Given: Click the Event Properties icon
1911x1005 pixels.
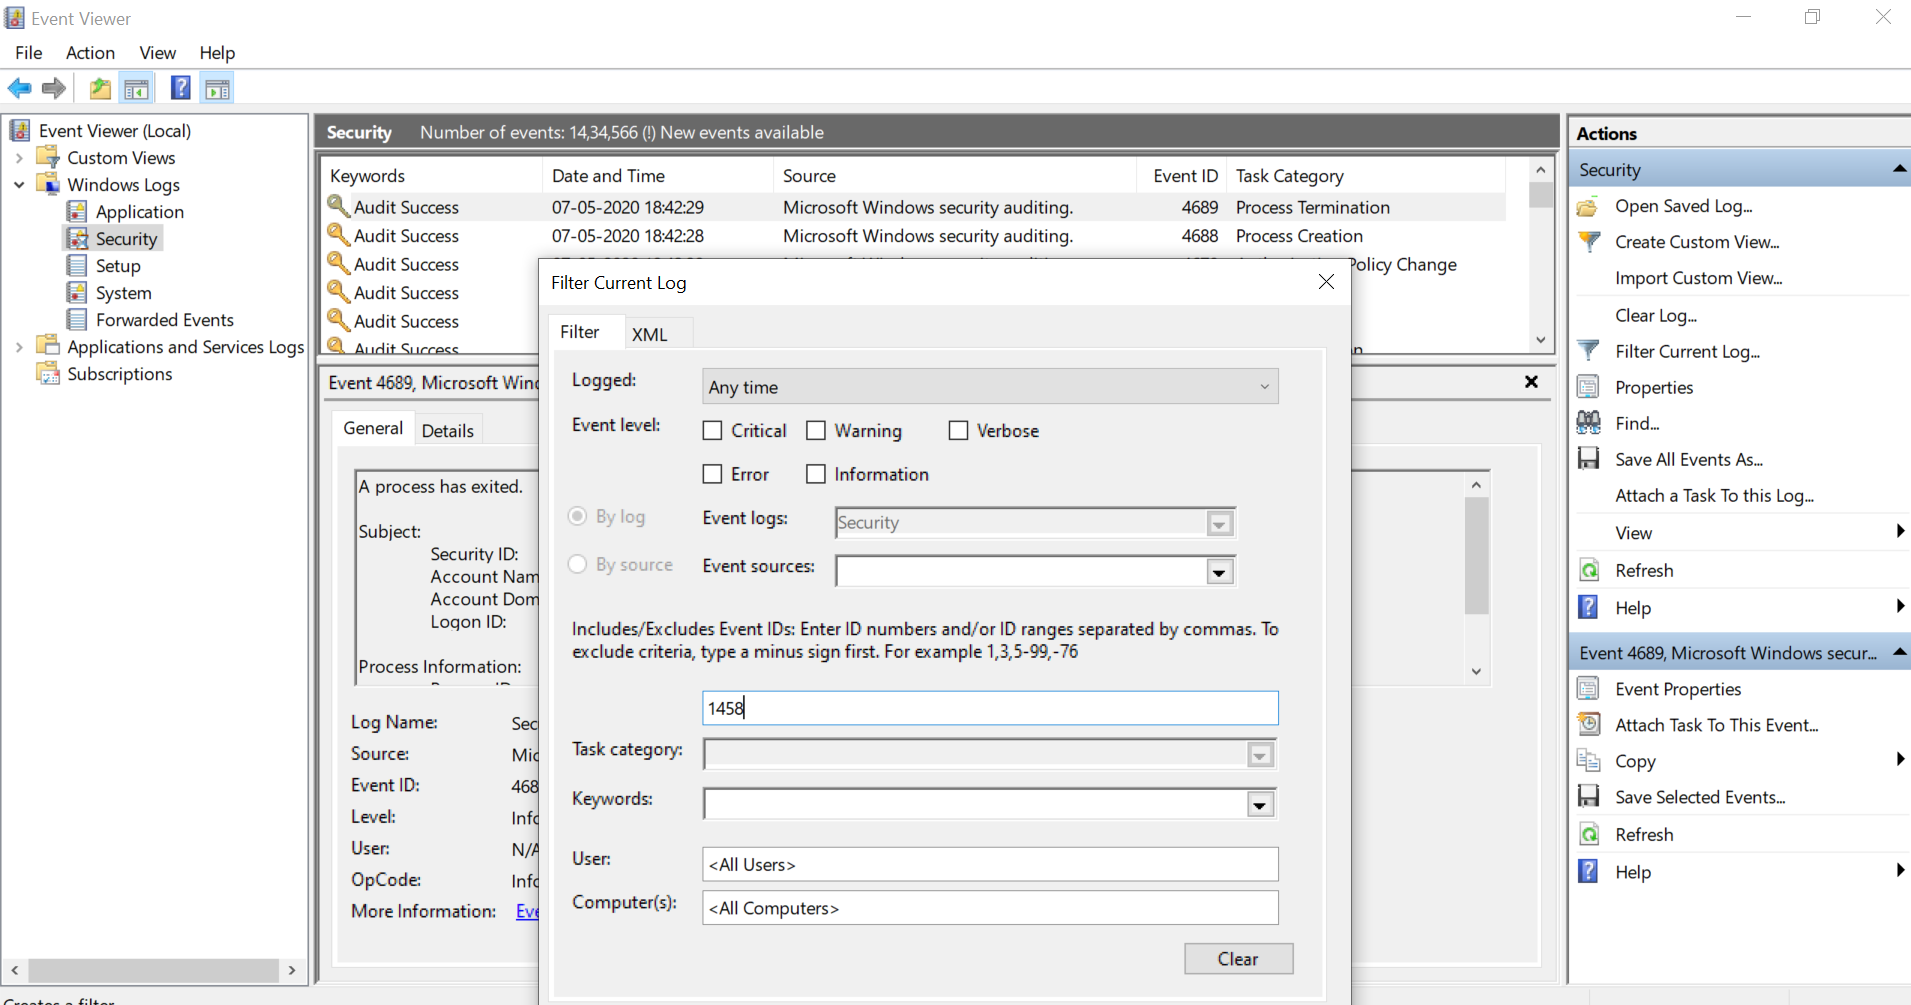Looking at the screenshot, I should (x=1588, y=689).
